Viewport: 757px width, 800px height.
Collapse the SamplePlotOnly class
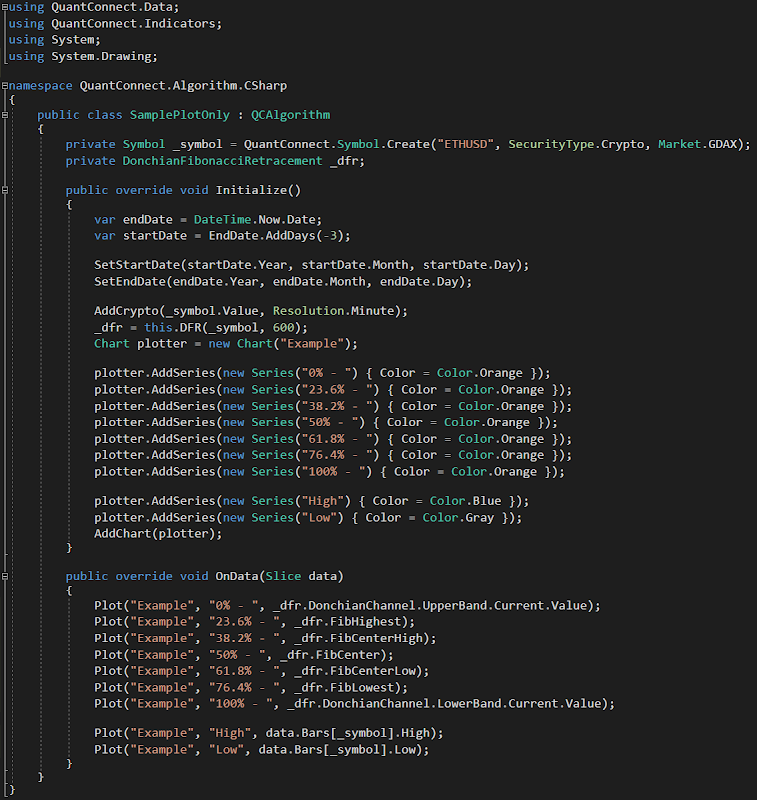point(5,115)
